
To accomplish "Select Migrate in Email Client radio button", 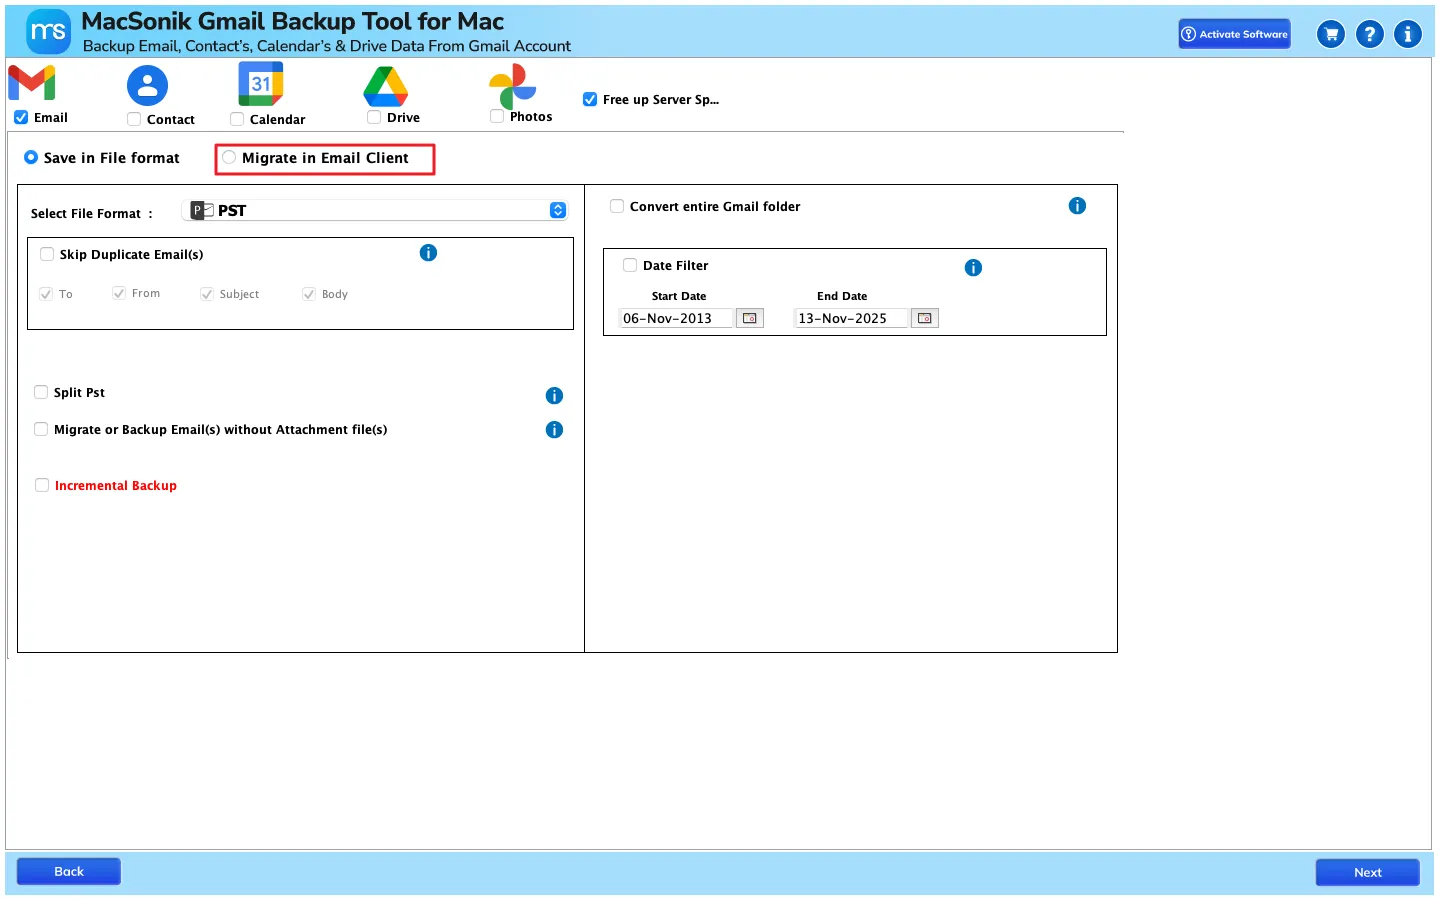I will pyautogui.click(x=229, y=157).
